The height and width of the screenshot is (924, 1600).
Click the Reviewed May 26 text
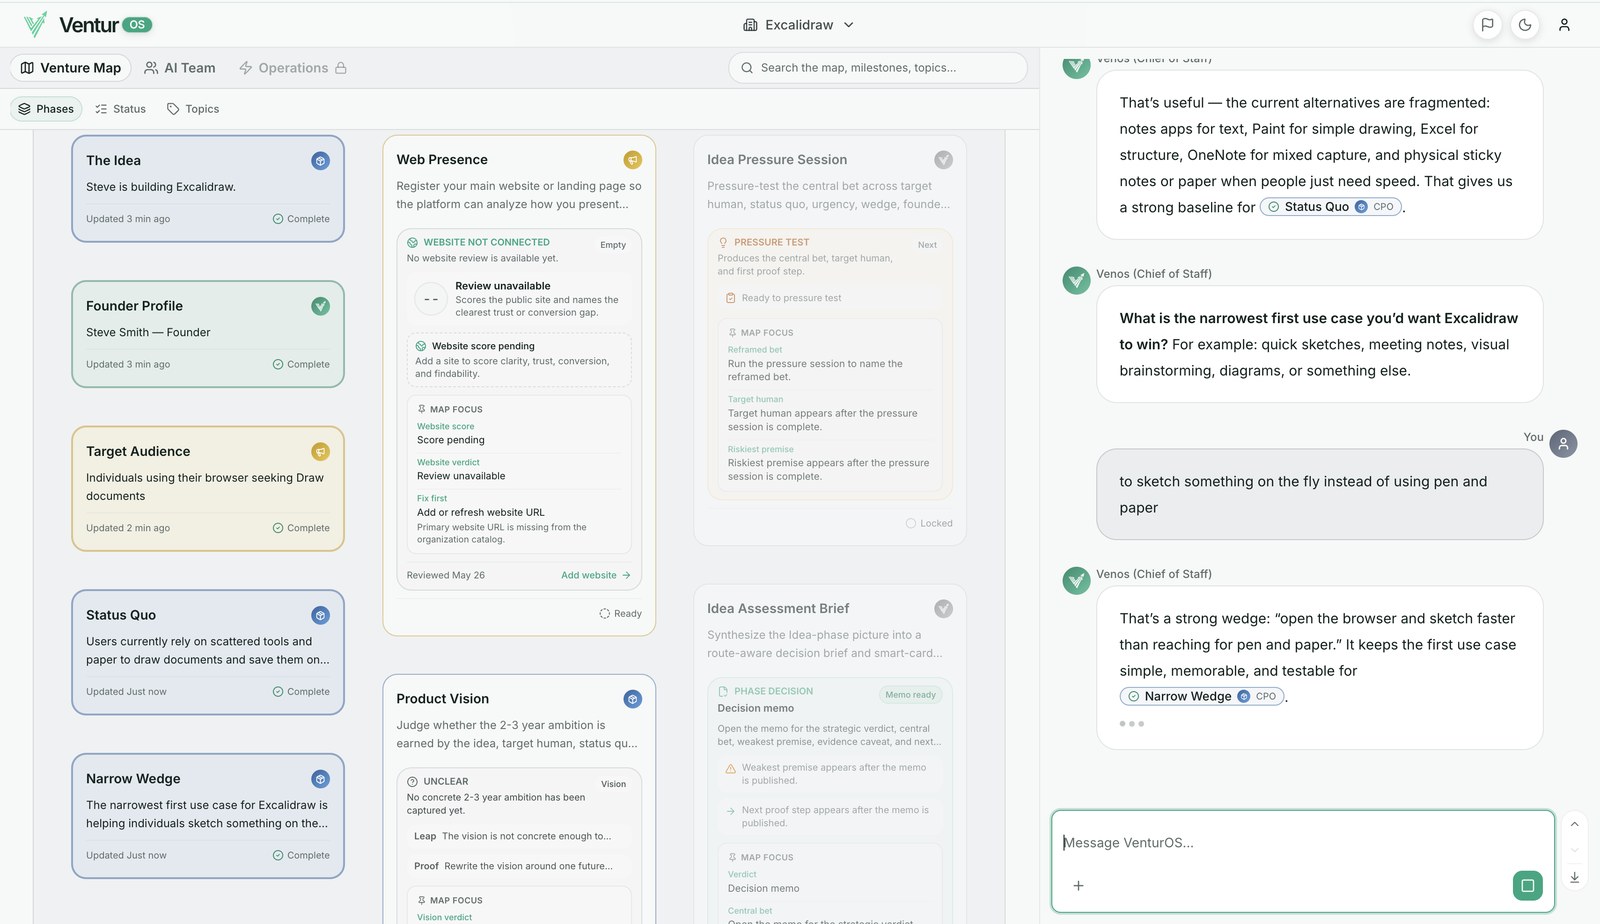tap(446, 575)
